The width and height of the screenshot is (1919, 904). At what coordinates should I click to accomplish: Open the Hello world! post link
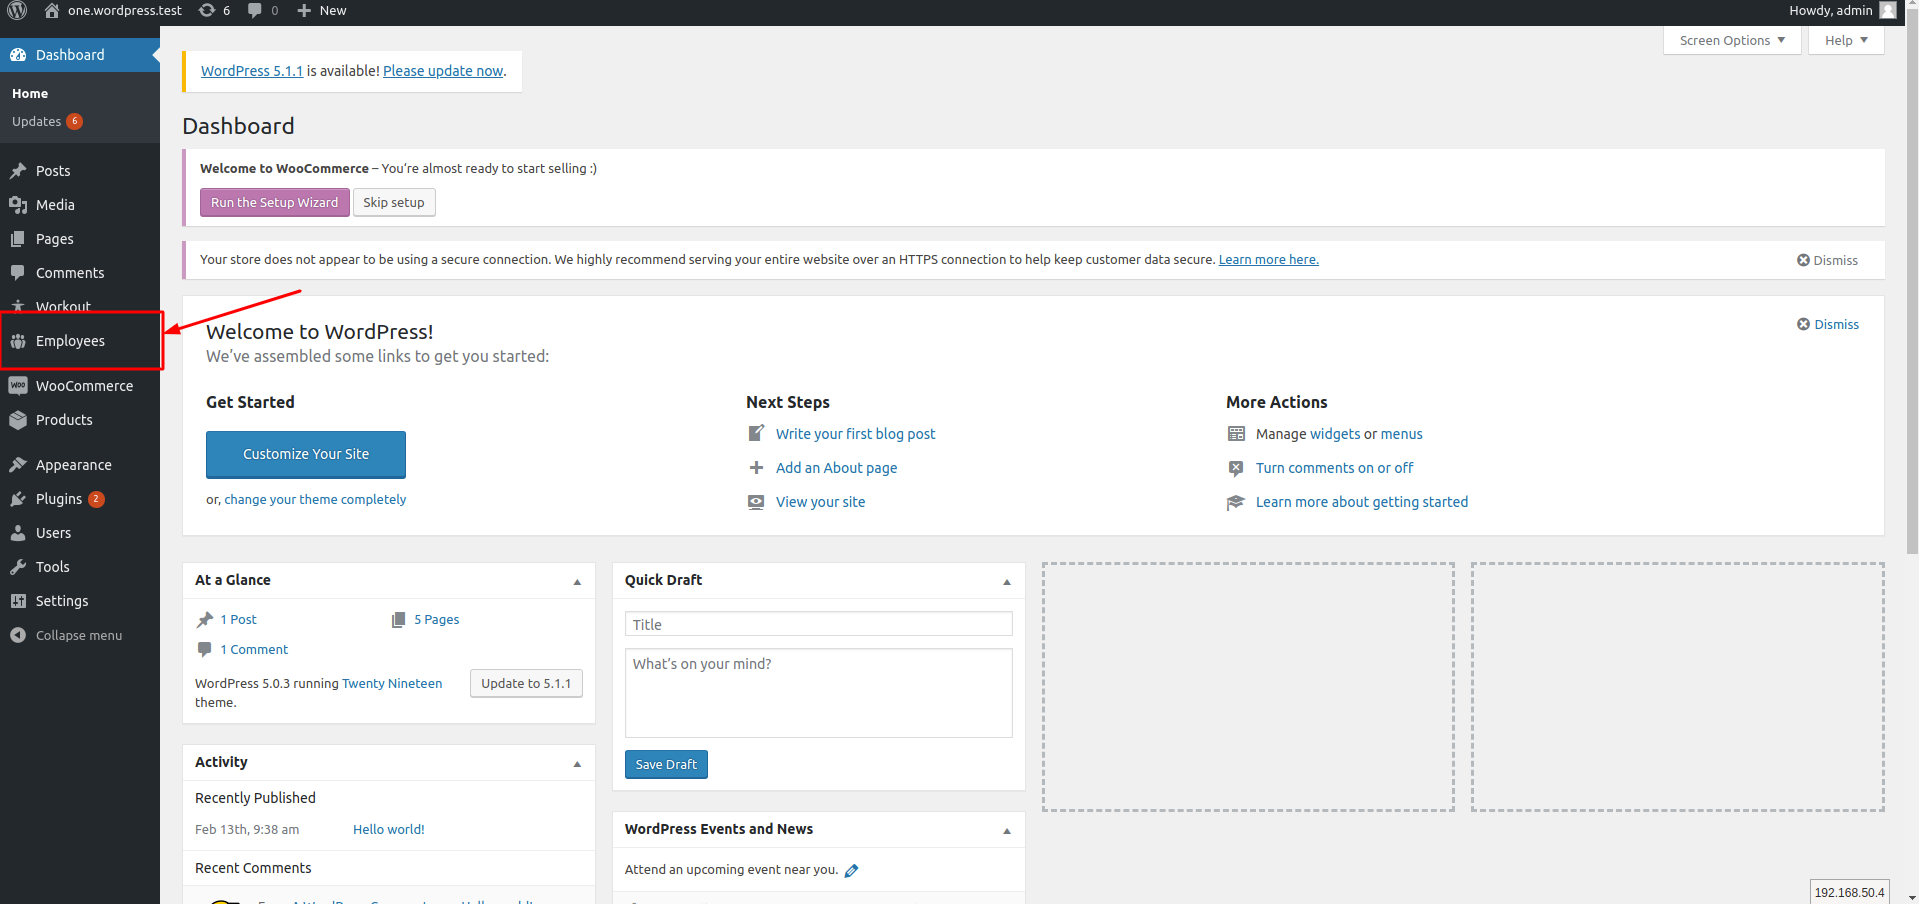coord(389,829)
